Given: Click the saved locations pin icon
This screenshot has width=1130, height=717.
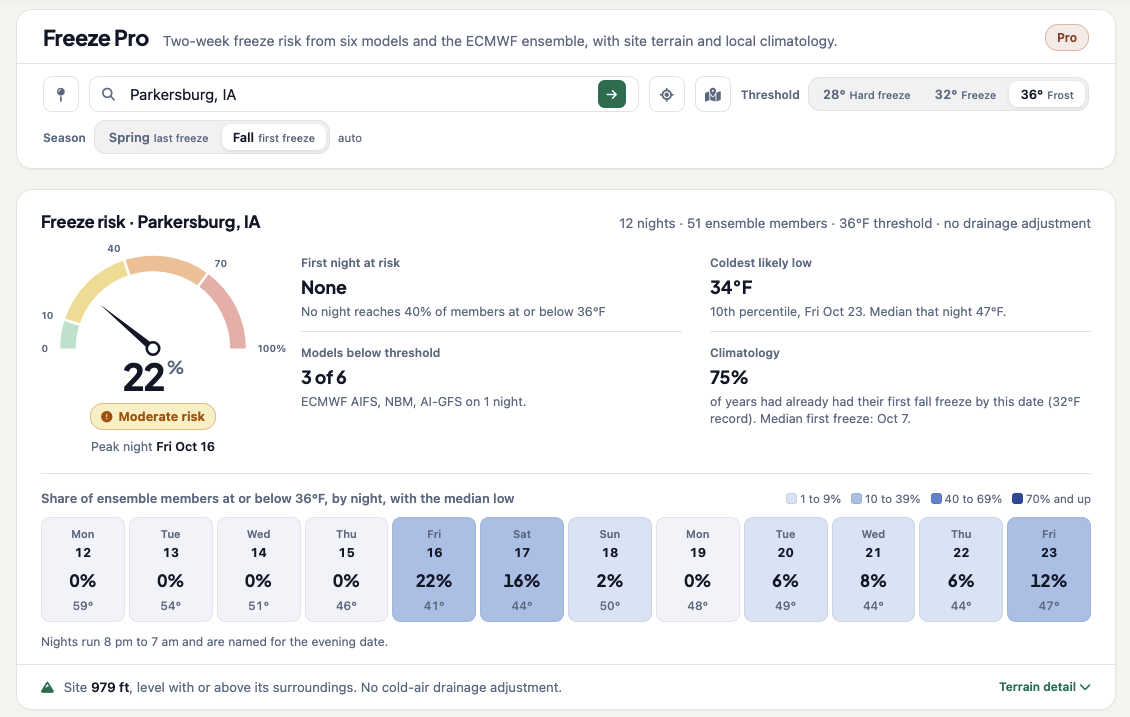Looking at the screenshot, I should (x=61, y=94).
